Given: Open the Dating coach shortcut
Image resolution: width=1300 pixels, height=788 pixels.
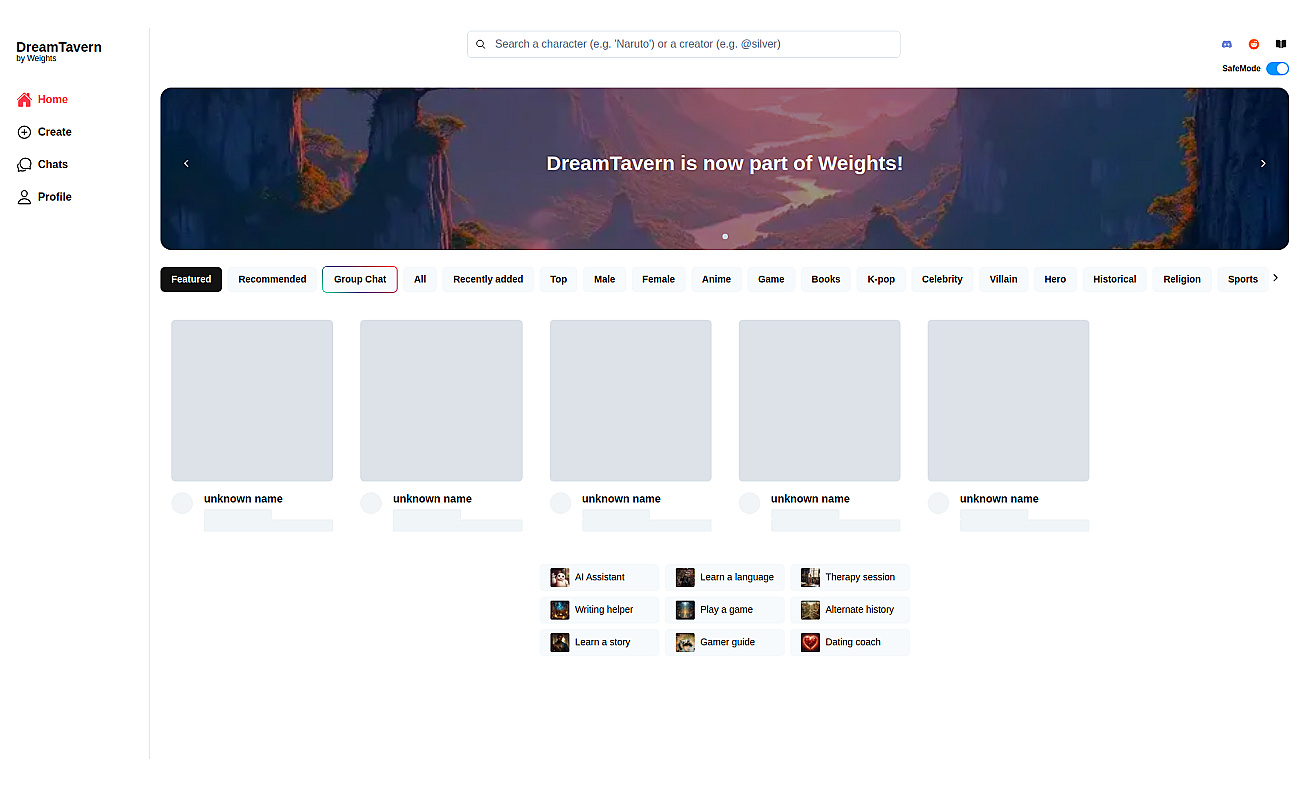Looking at the screenshot, I should coord(850,642).
